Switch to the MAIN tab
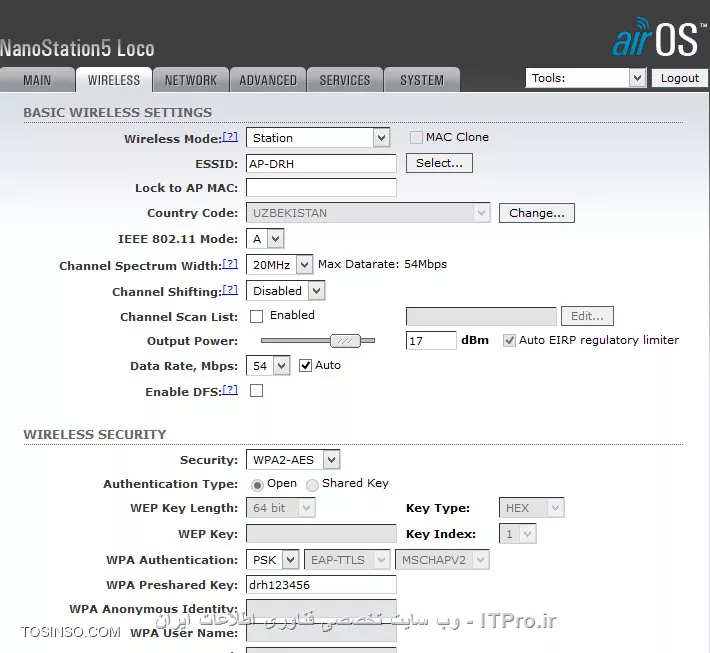The width and height of the screenshot is (710, 653). [x=37, y=80]
